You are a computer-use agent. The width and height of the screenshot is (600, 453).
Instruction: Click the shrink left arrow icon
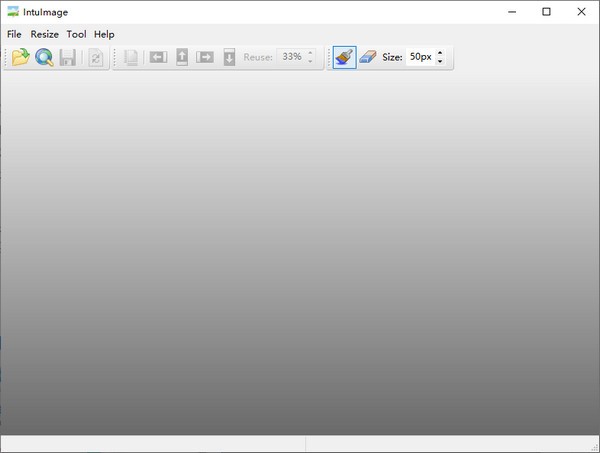click(x=158, y=57)
